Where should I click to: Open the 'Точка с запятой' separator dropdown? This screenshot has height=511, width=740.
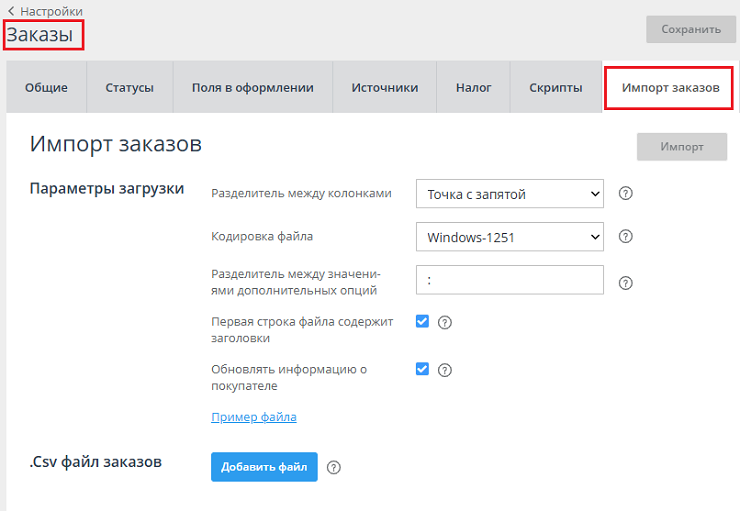(x=509, y=194)
